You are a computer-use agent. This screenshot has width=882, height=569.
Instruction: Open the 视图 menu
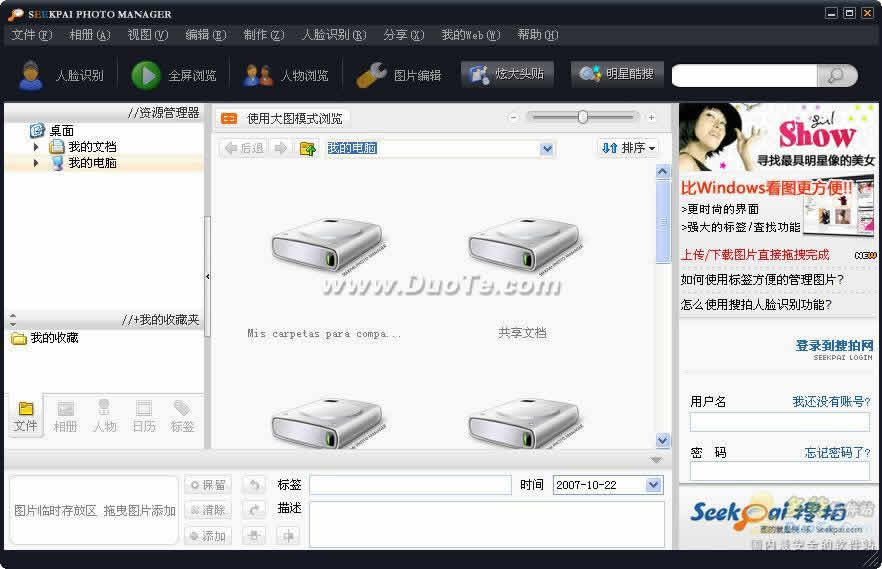(147, 35)
